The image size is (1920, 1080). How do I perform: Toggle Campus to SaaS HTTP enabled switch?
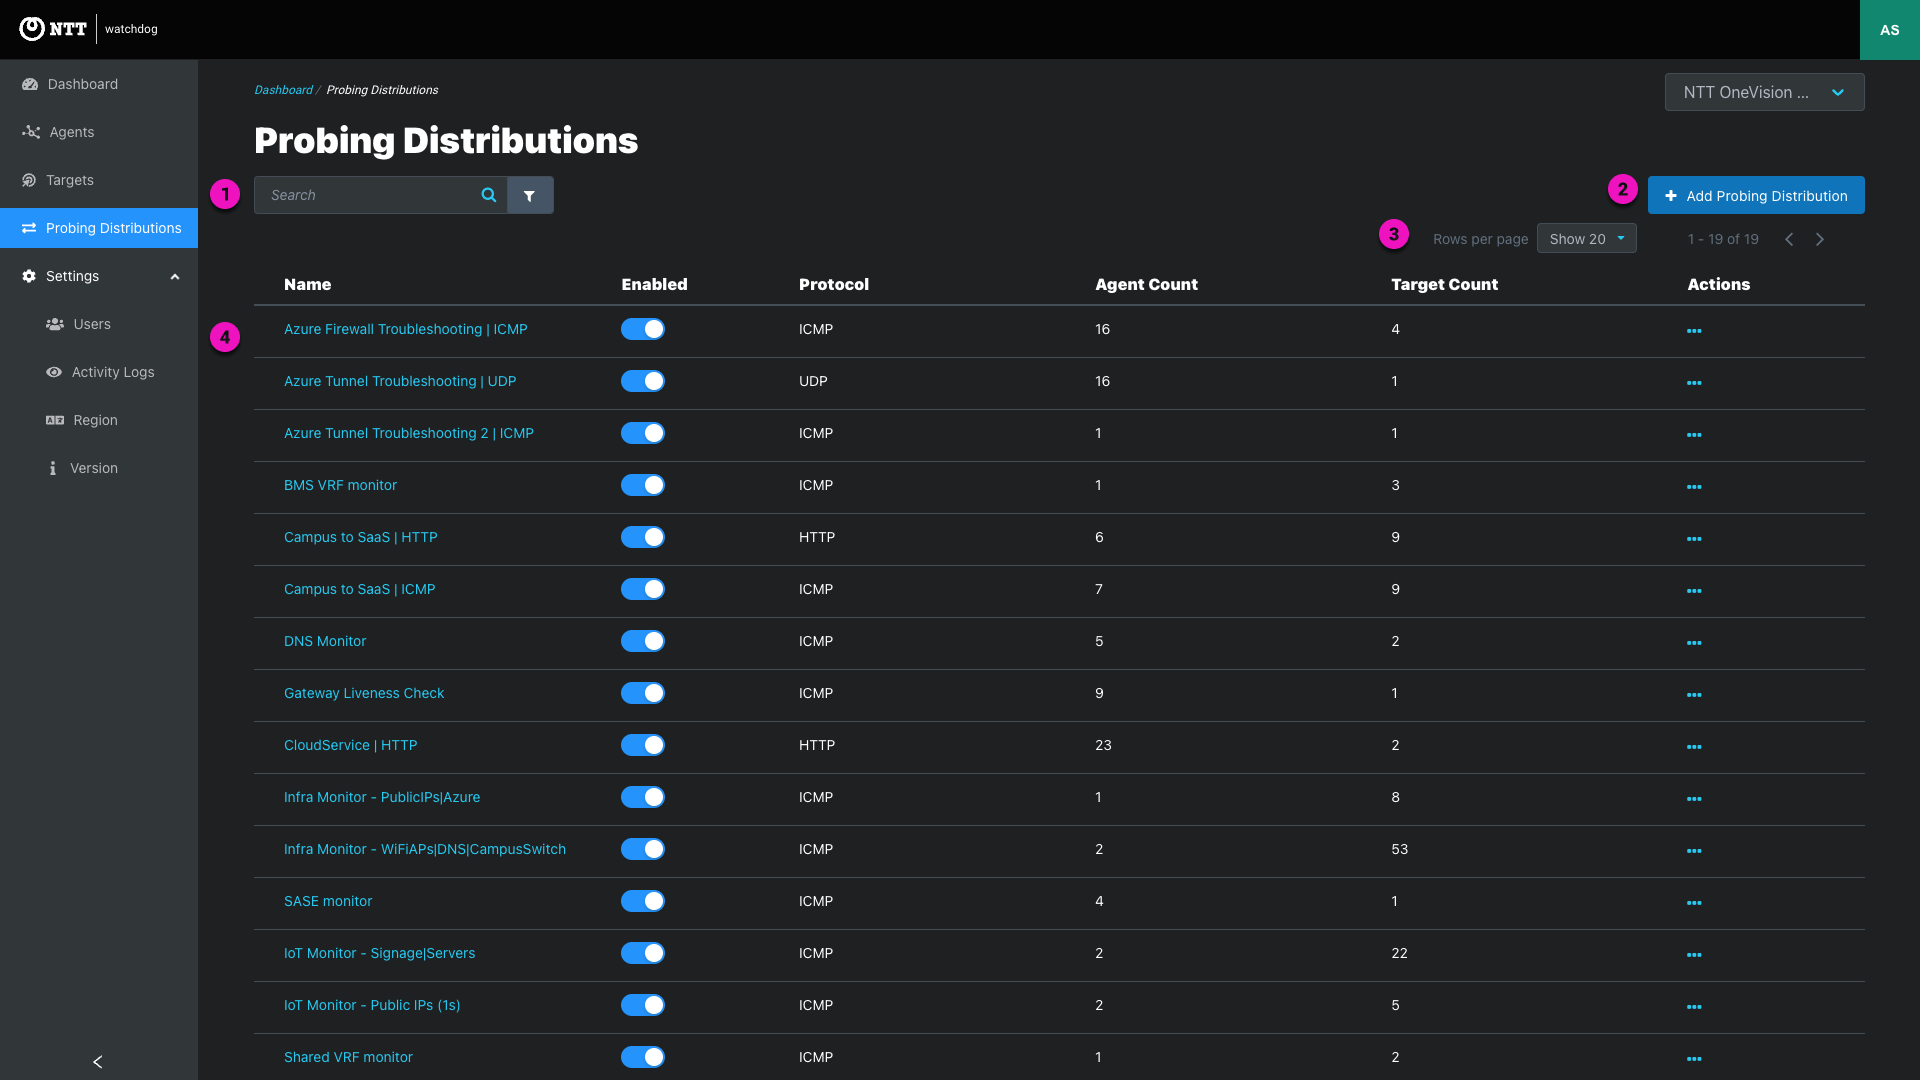(x=643, y=537)
